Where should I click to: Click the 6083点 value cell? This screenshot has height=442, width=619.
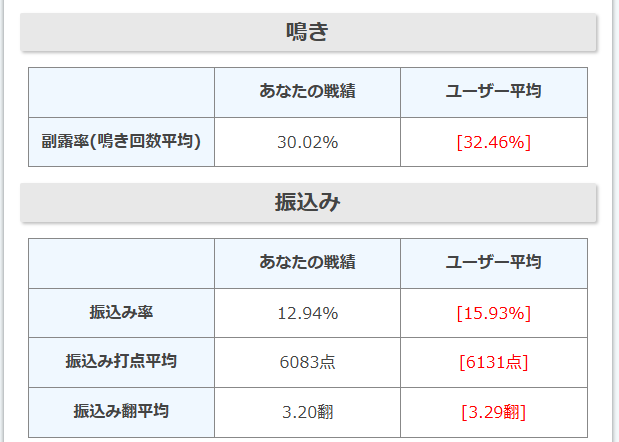308,362
